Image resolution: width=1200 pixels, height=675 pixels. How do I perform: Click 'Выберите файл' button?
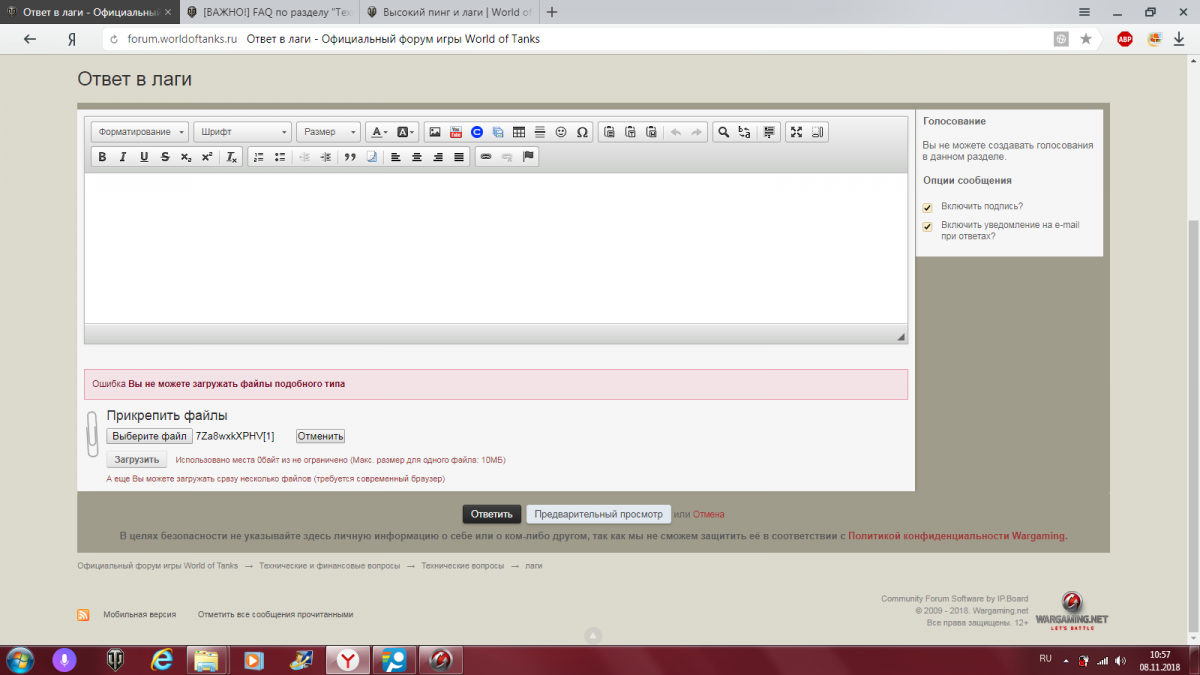point(149,436)
